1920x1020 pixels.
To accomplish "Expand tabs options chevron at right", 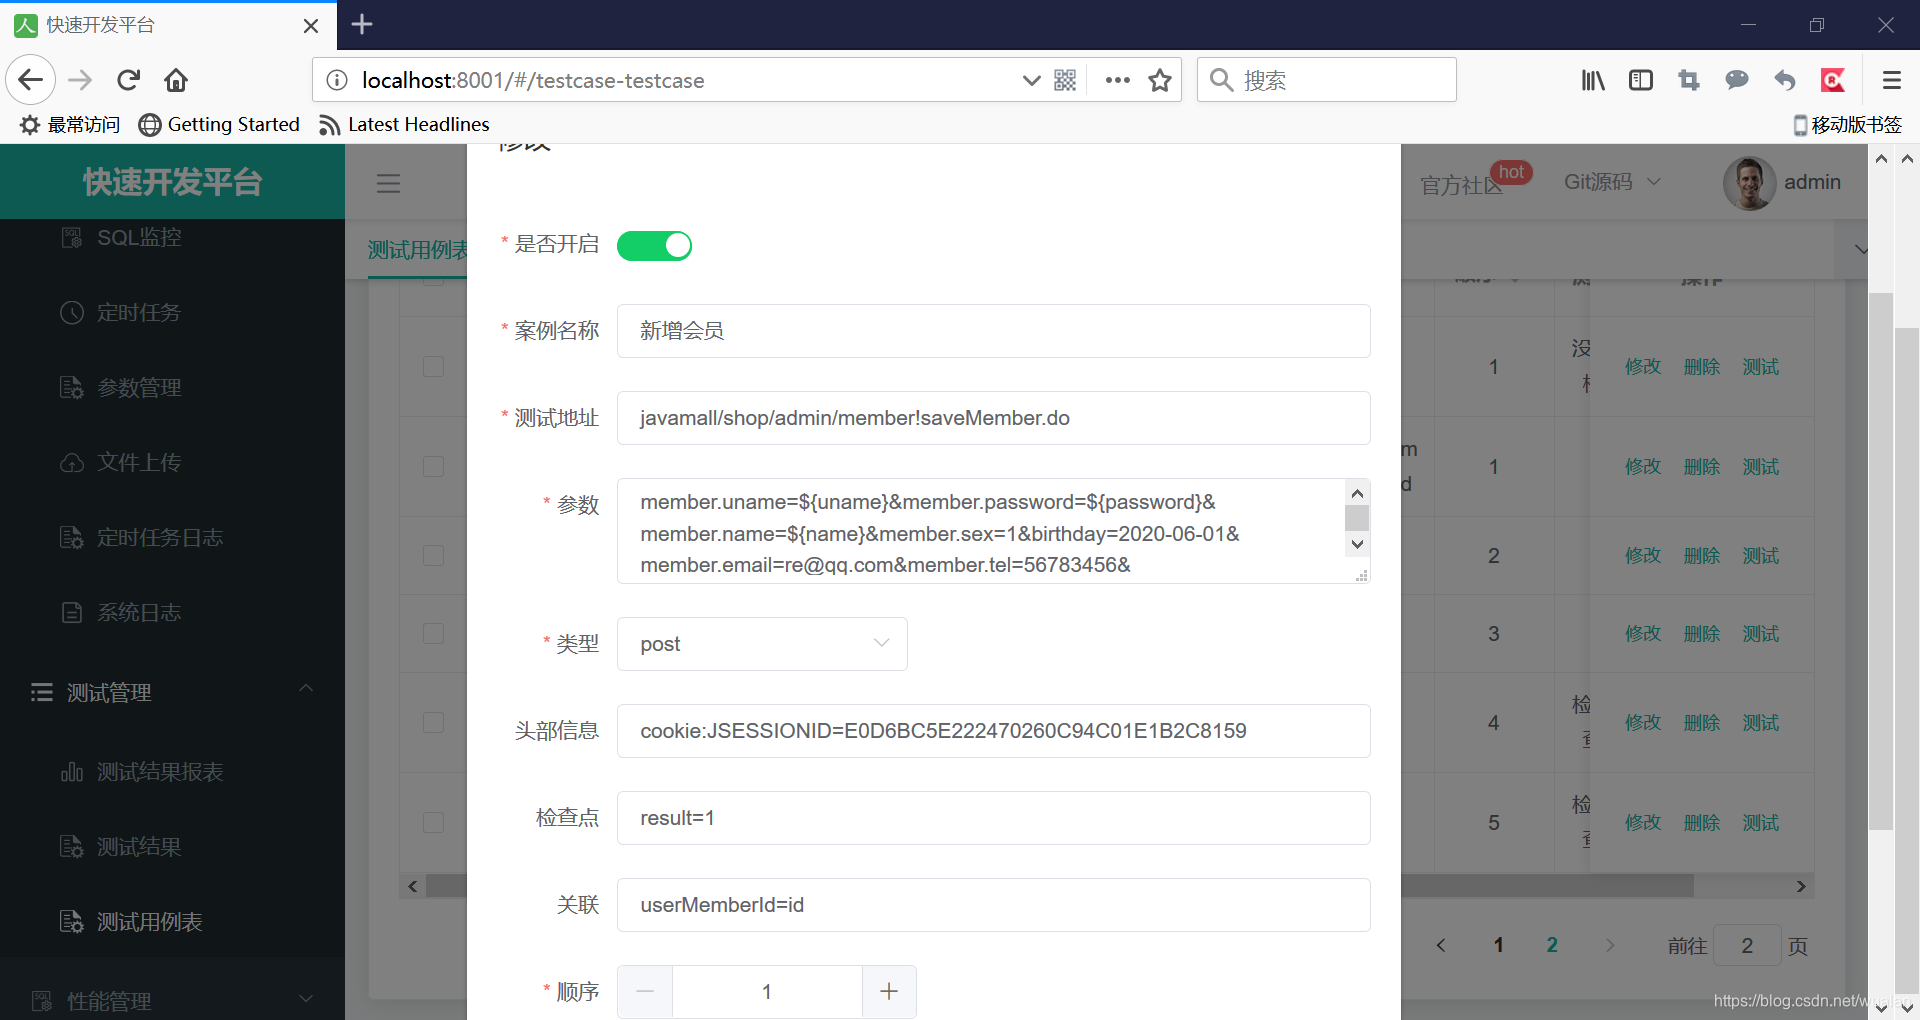I will coord(1860,249).
